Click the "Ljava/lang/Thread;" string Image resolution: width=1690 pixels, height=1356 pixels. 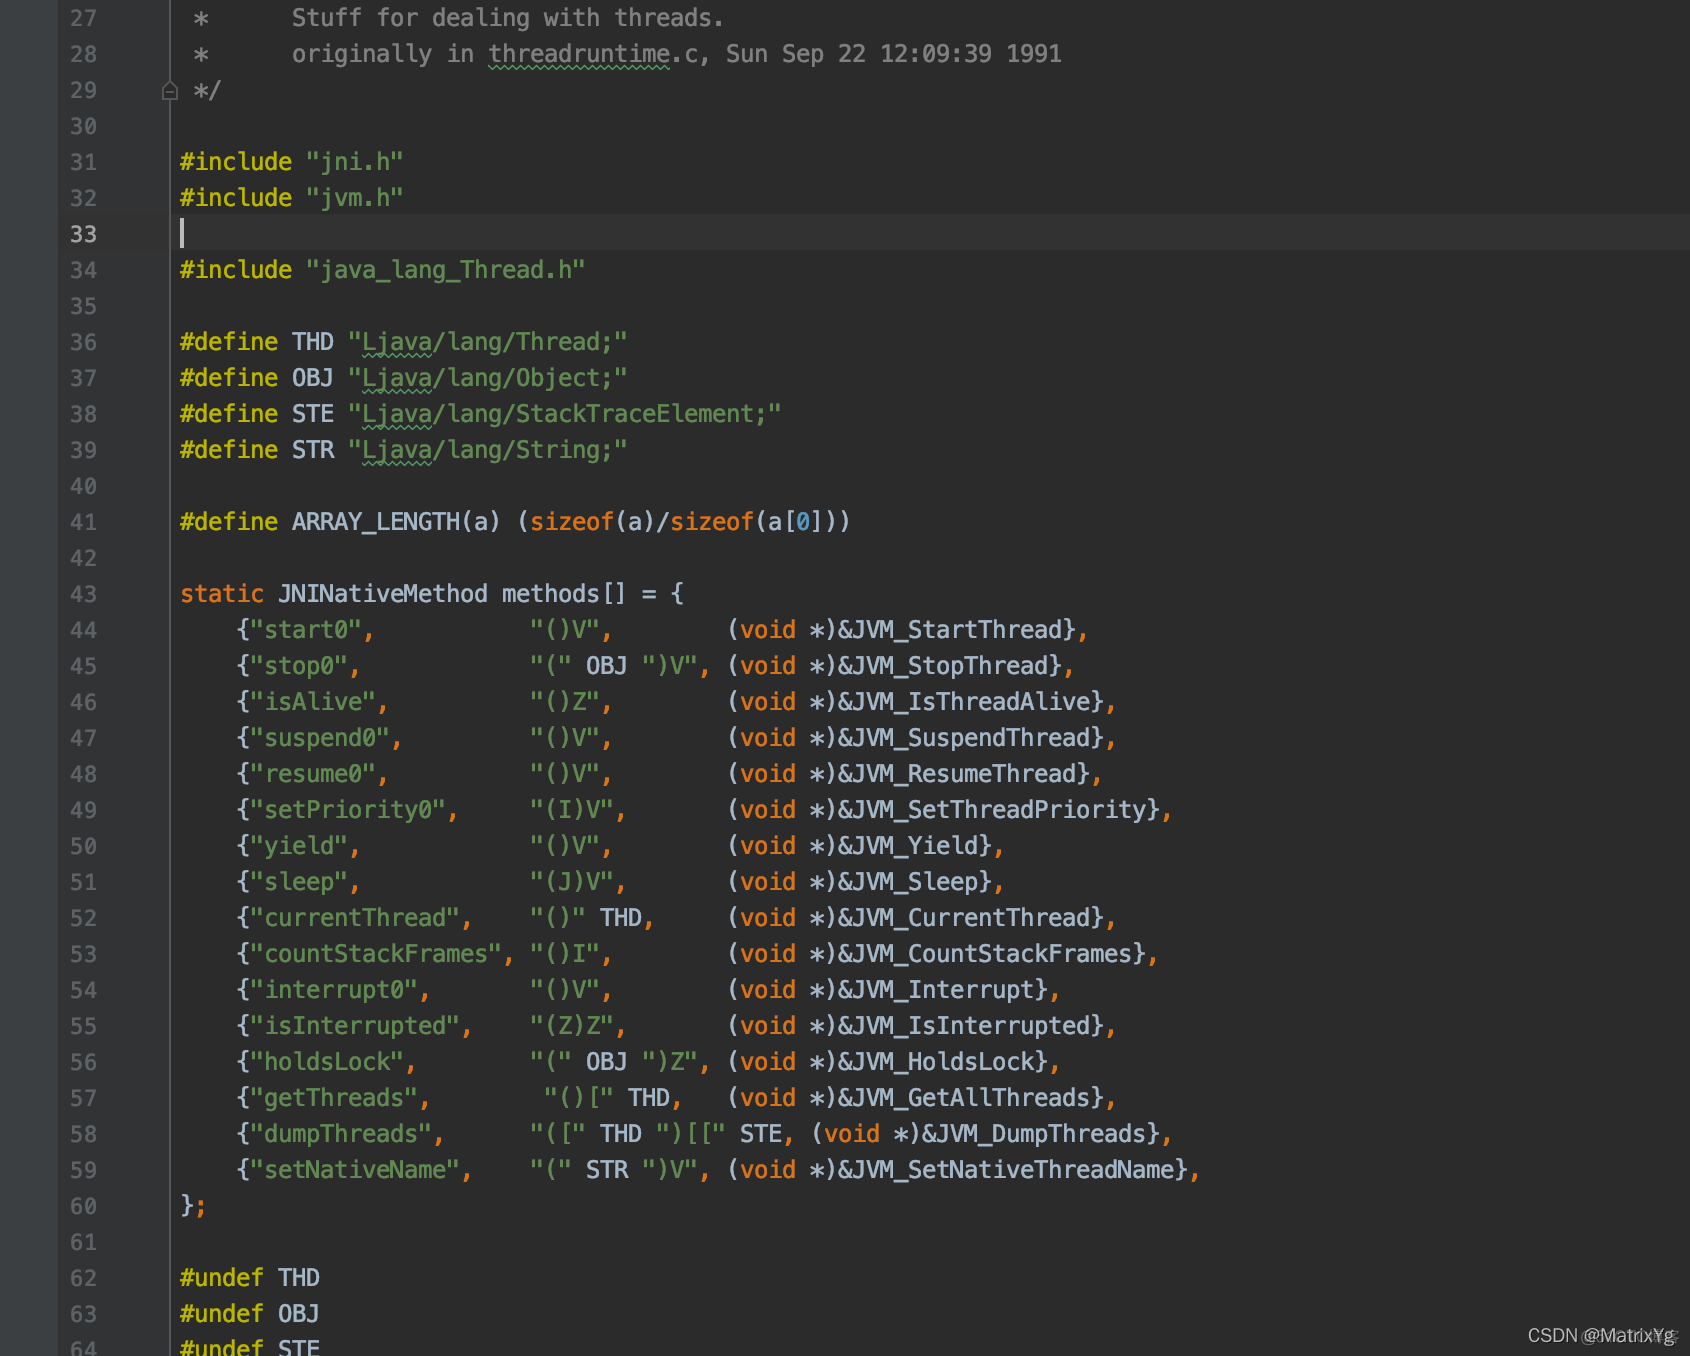(488, 342)
